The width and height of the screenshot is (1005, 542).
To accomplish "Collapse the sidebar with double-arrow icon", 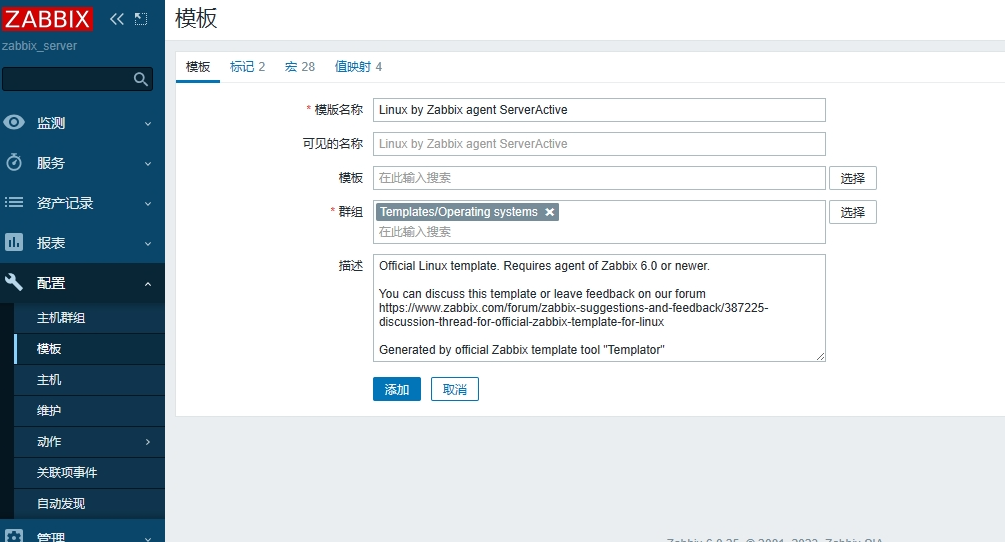I will point(117,18).
